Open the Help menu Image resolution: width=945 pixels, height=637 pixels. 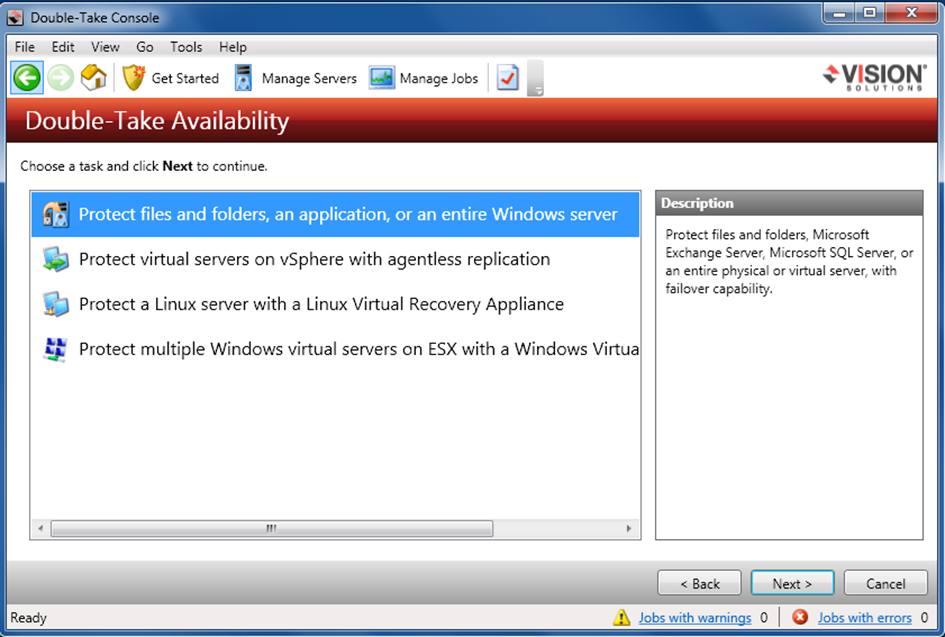click(233, 47)
